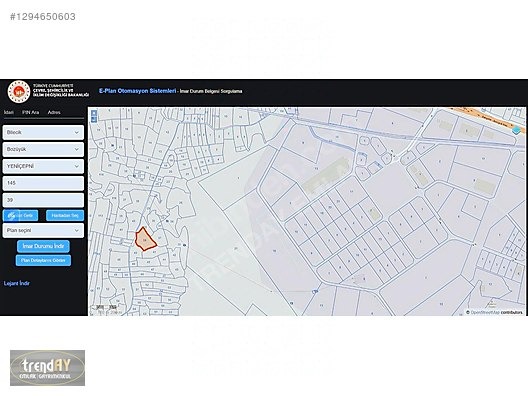The width and height of the screenshot is (528, 396).
Task: Click the map zoom in button
Action: [94, 113]
